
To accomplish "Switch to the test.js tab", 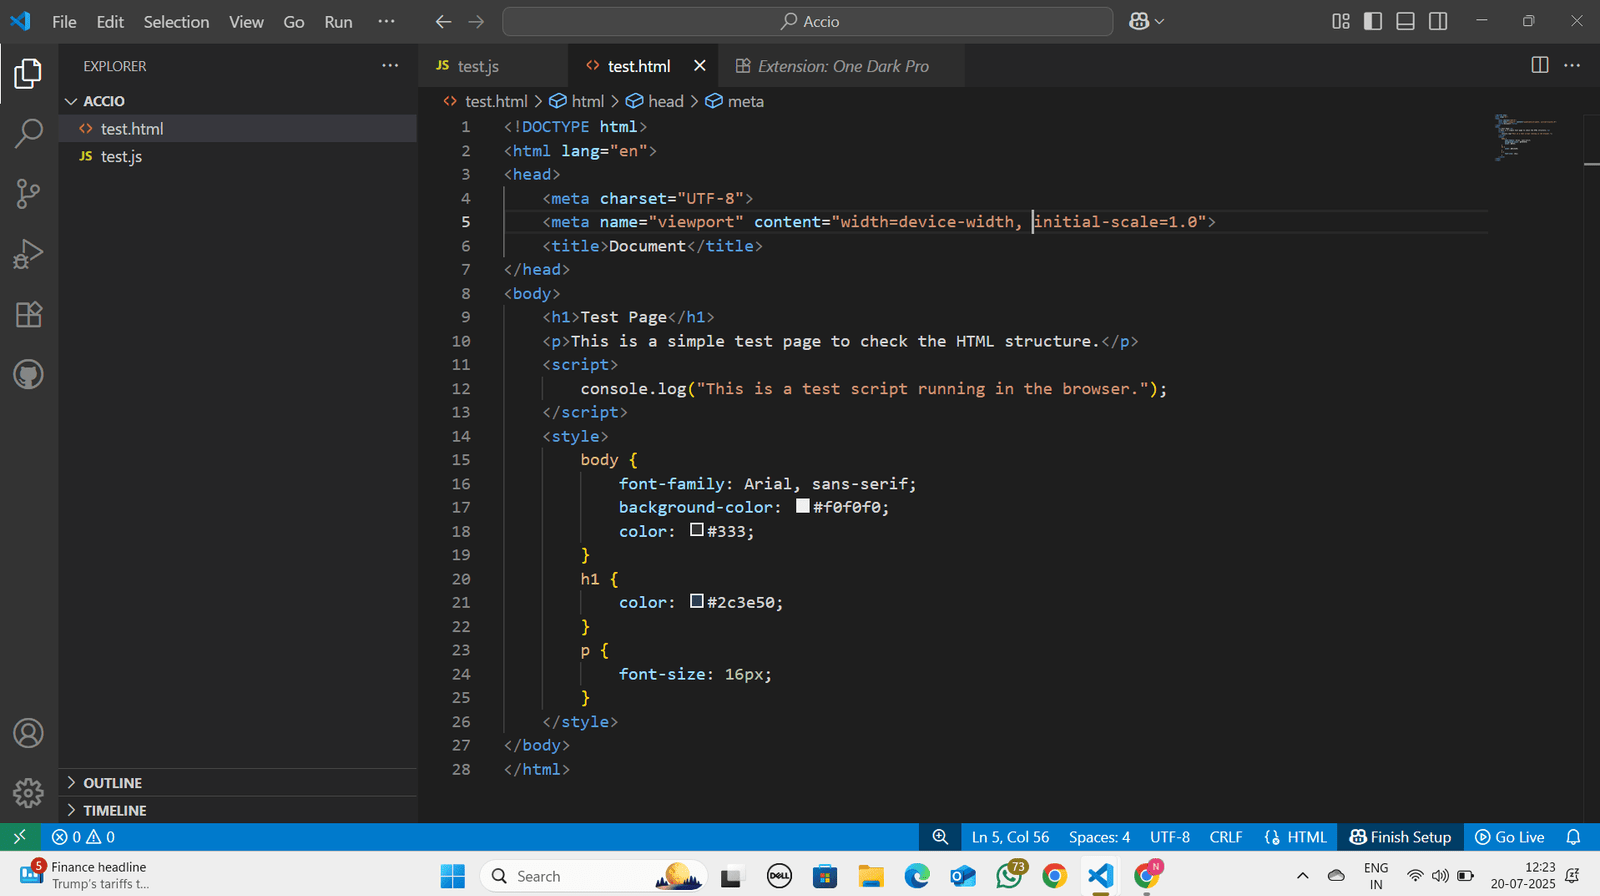I will (x=477, y=66).
